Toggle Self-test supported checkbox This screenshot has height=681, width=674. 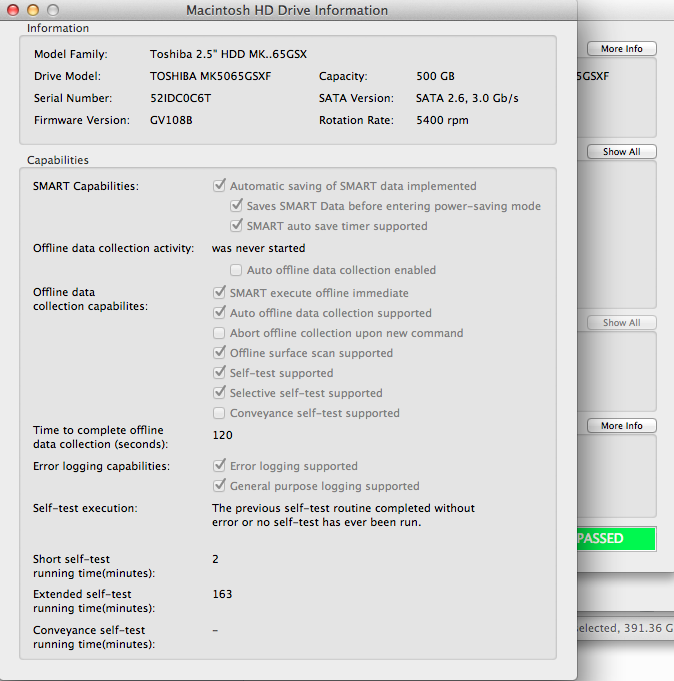pyautogui.click(x=219, y=373)
